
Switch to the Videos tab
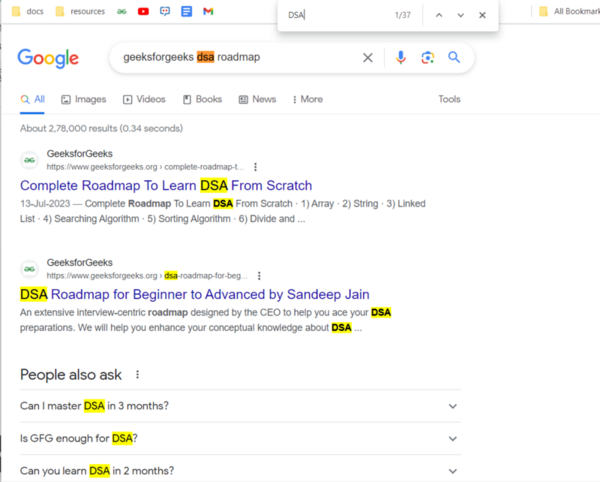click(144, 99)
